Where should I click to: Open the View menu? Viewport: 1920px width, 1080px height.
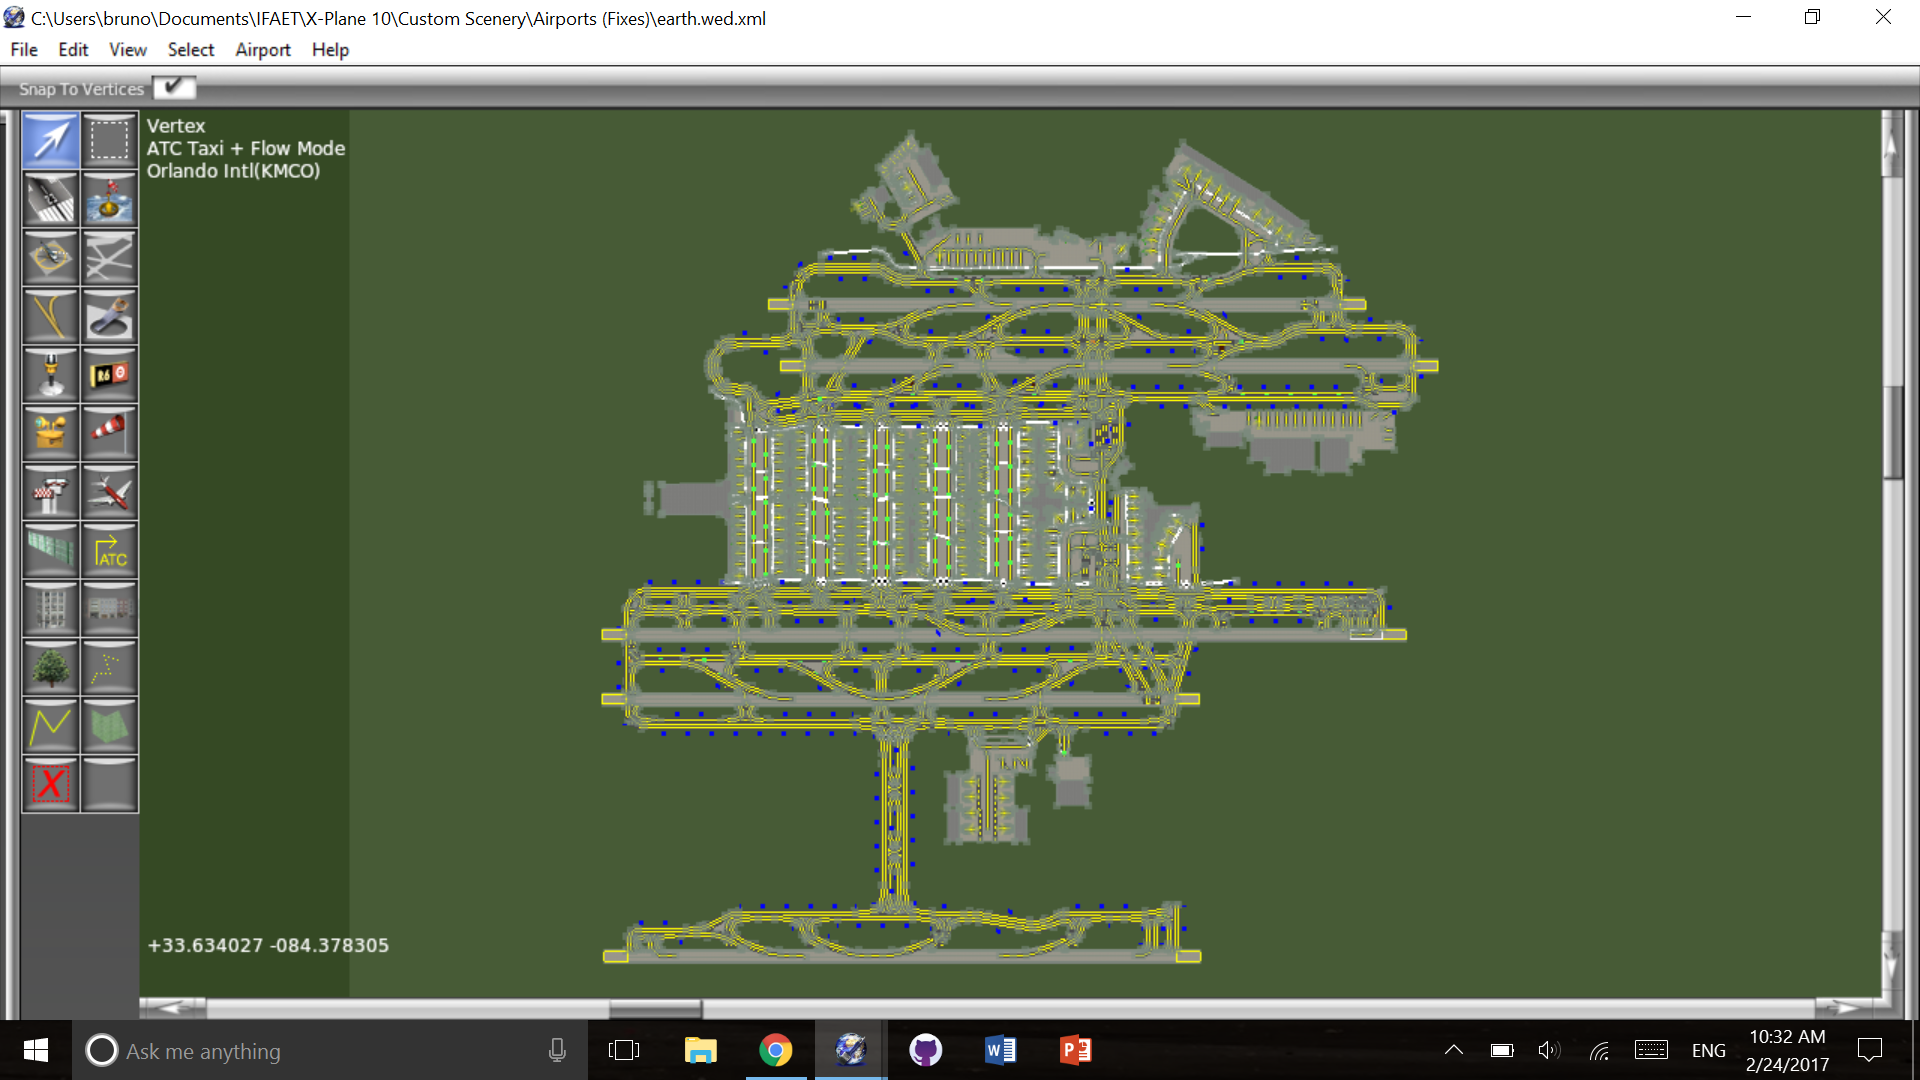[x=127, y=50]
